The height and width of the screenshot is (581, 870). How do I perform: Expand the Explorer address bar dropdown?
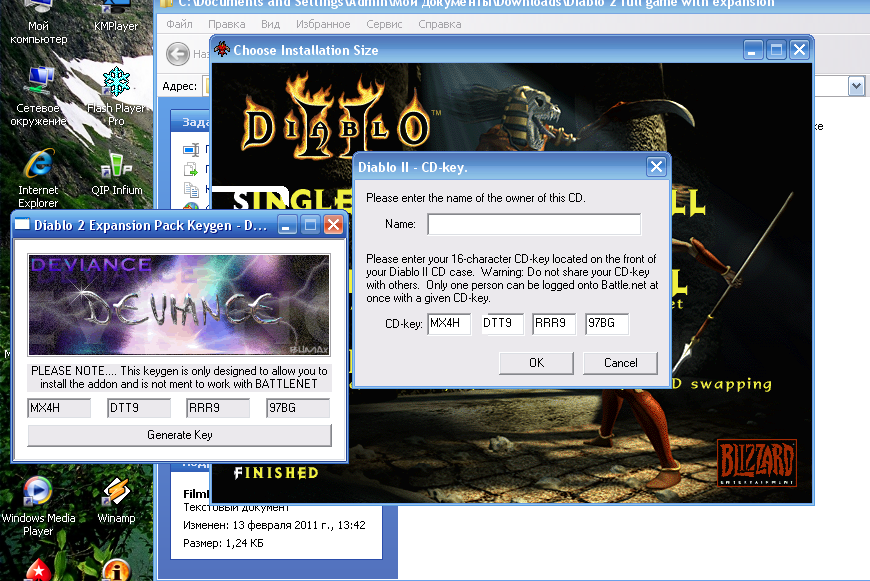coord(856,86)
